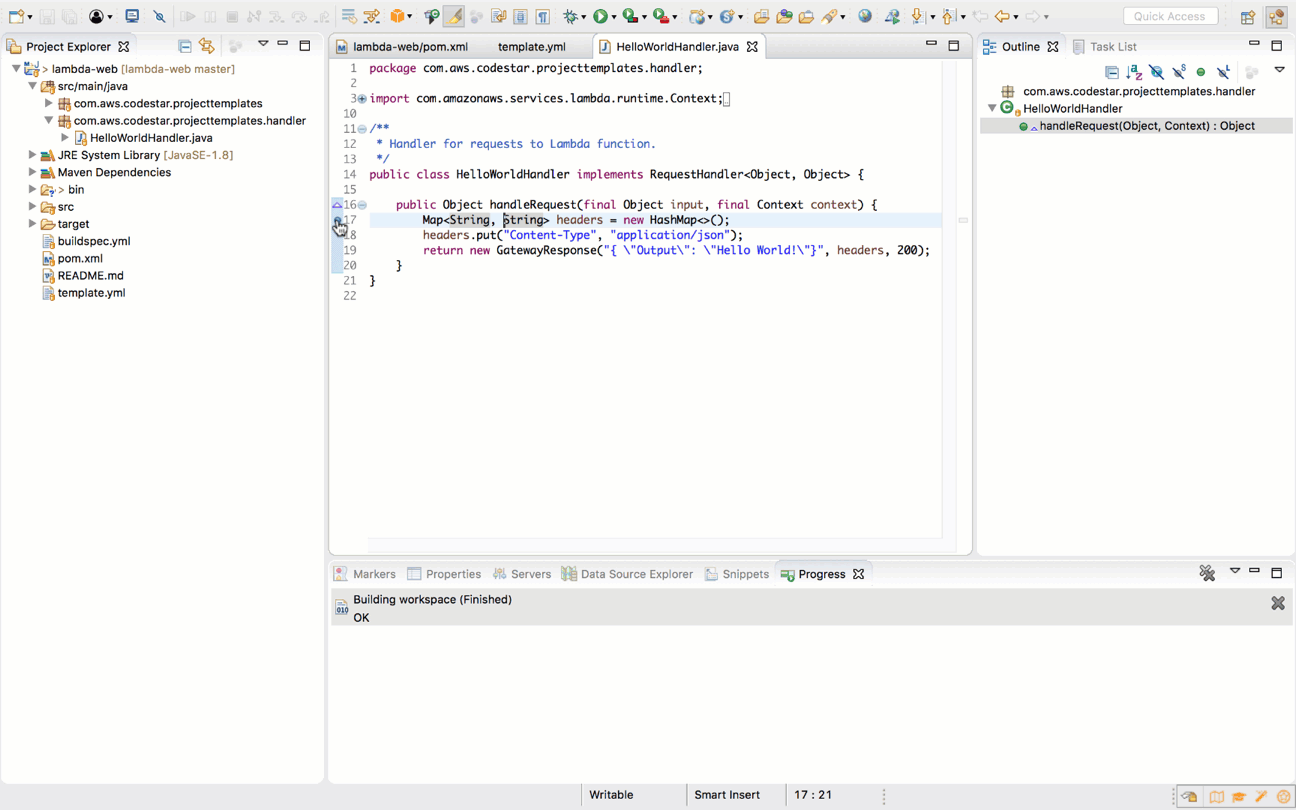Screen dimensions: 1296x810
Task: Toggle Hide Fields in Outline toolbar
Action: click(1157, 72)
